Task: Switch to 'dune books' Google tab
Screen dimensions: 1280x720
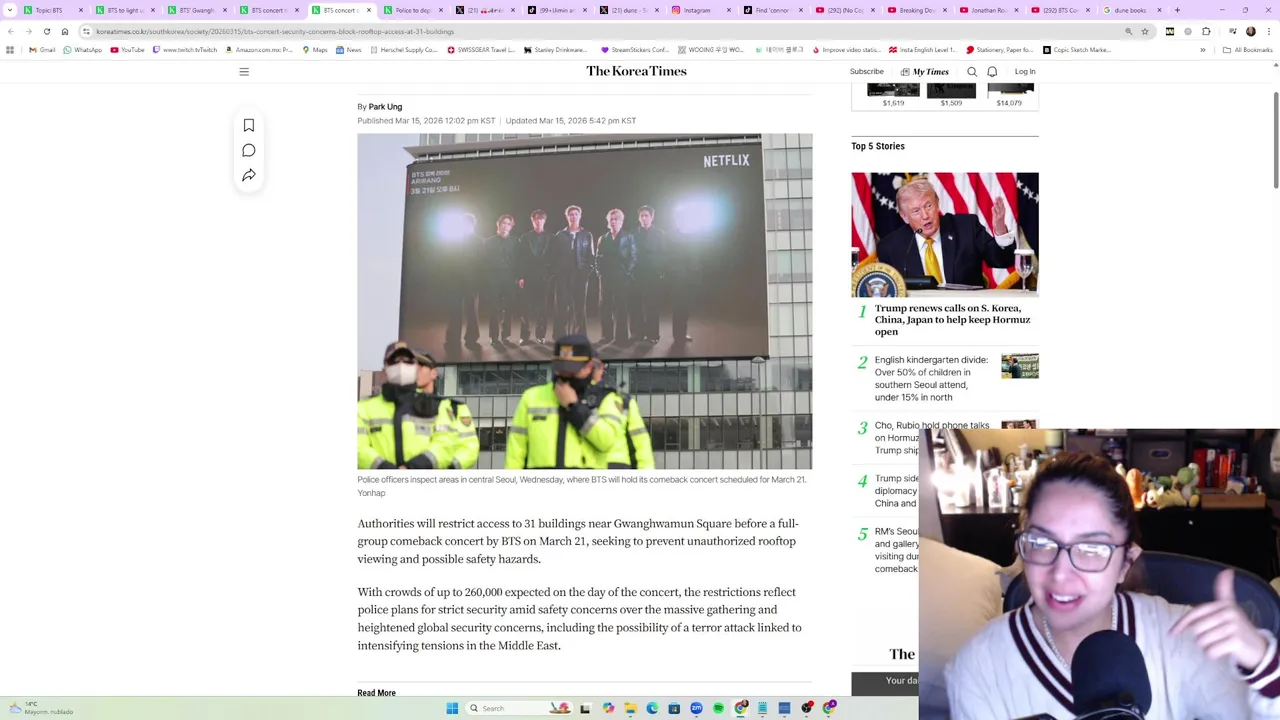Action: coord(1130,10)
